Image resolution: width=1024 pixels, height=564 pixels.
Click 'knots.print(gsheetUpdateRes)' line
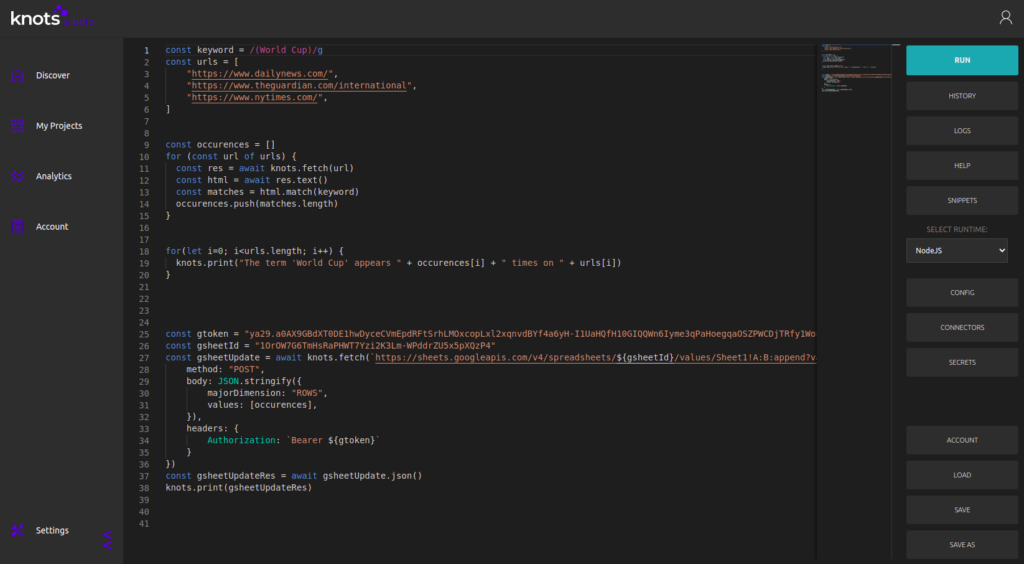click(x=238, y=487)
